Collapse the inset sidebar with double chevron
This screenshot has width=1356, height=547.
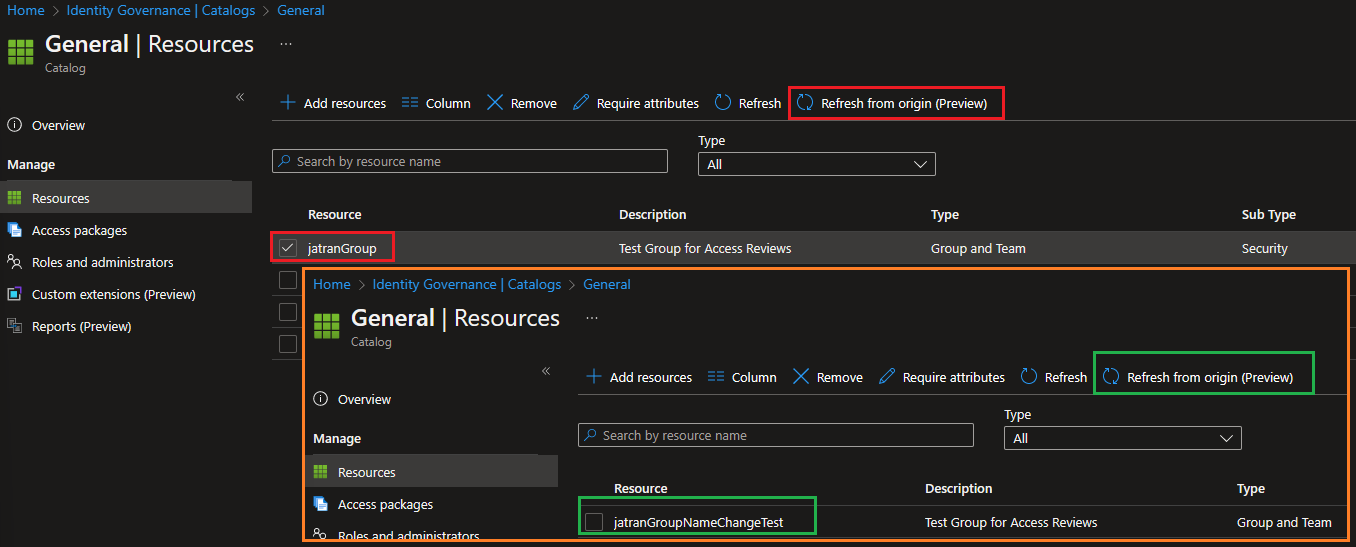(546, 371)
